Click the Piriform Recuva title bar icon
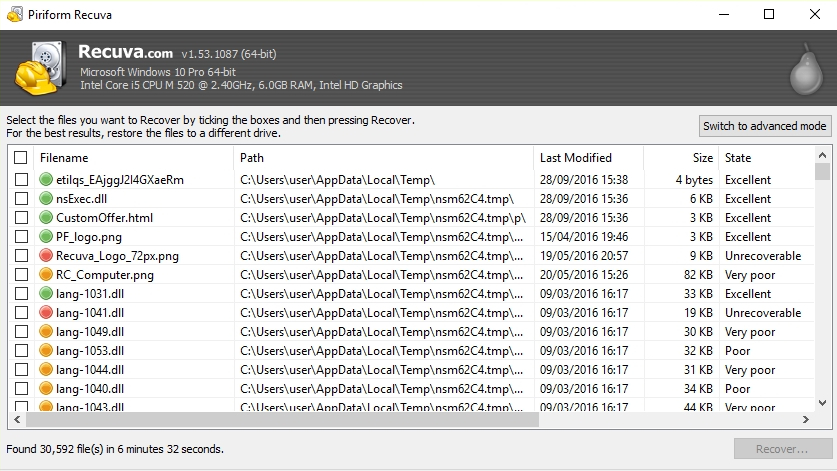 click(x=14, y=14)
